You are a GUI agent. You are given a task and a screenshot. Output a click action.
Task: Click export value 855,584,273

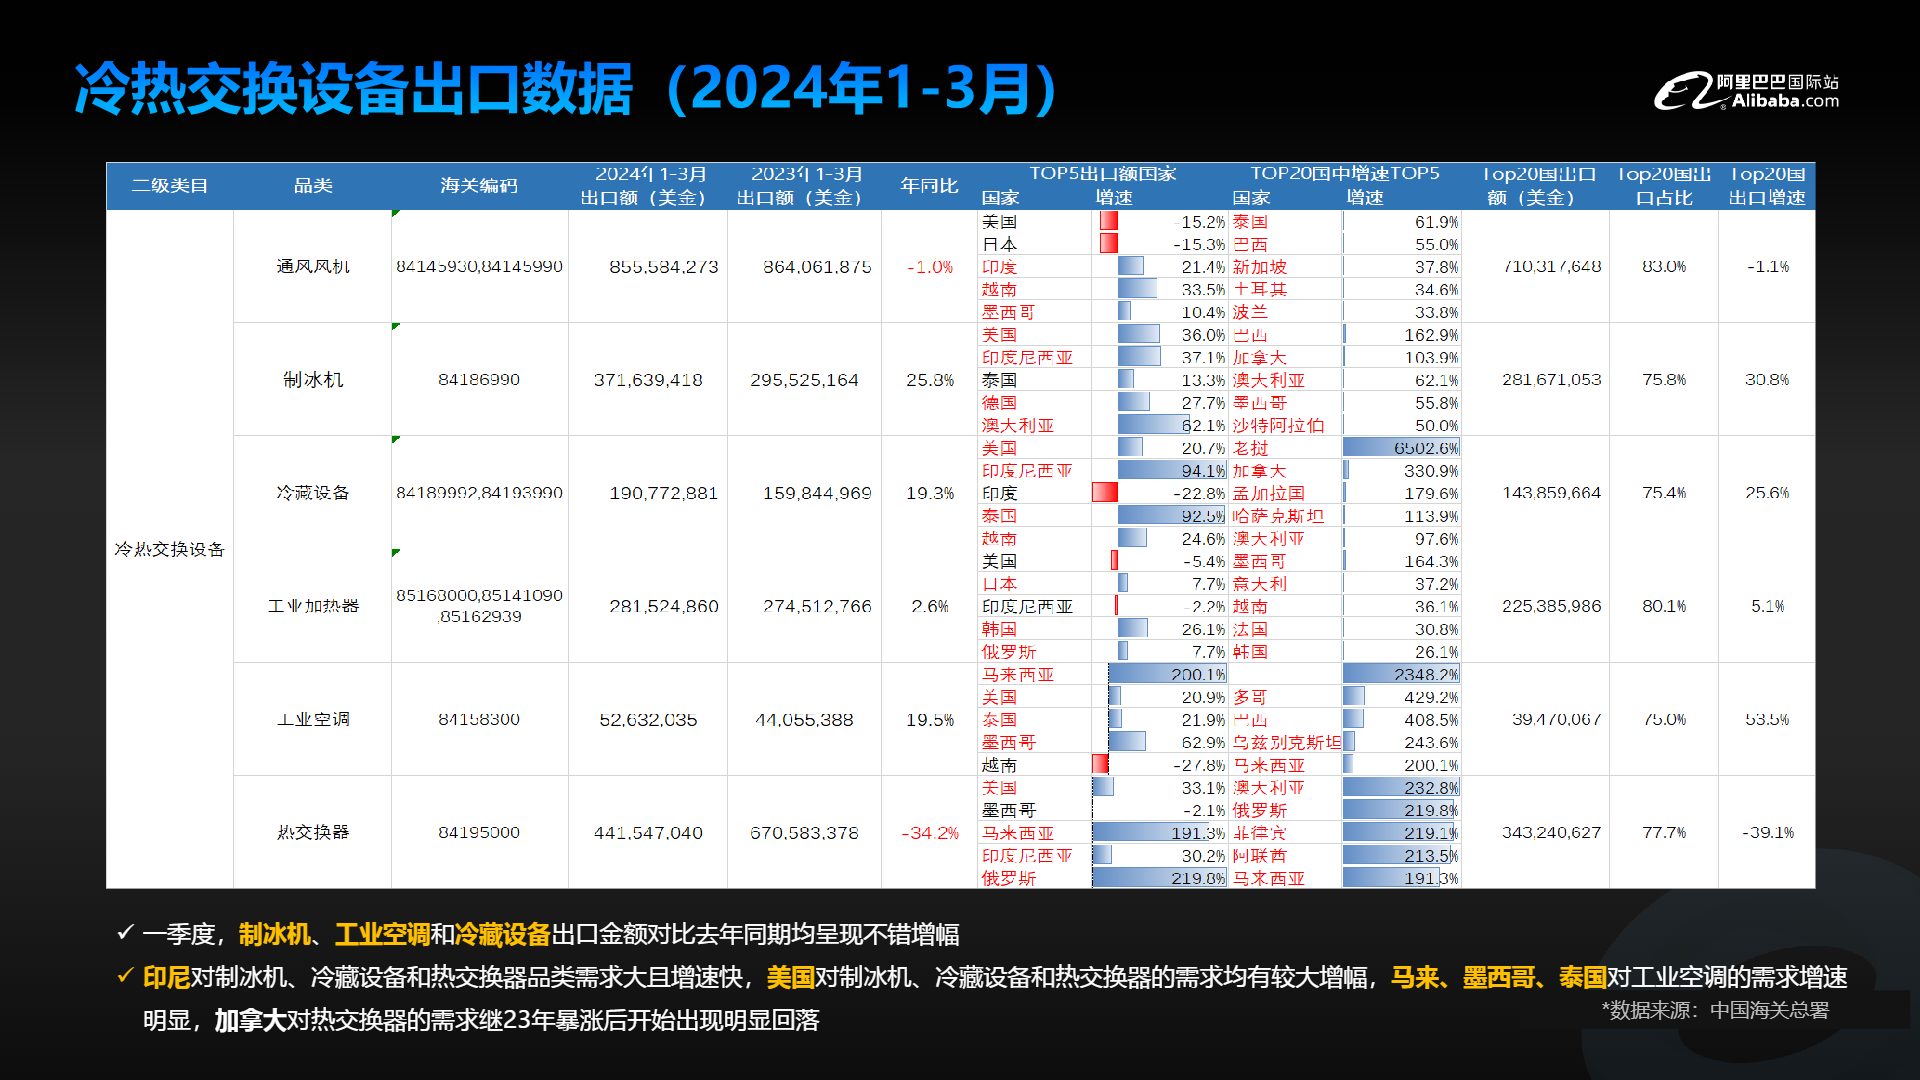point(664,267)
